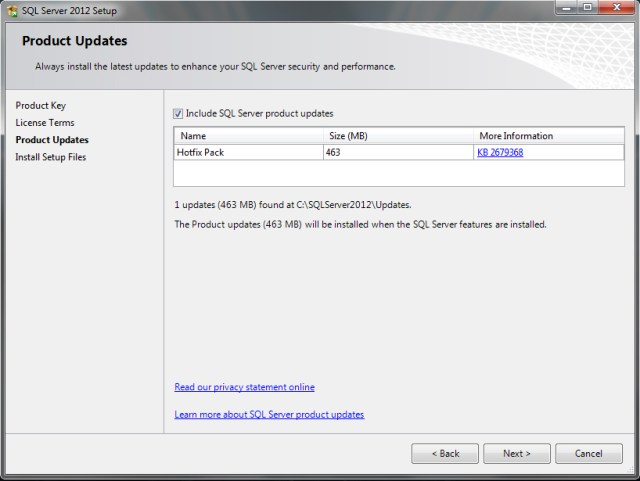Click the SQL Server Setup title bar icon
Screen dimensions: 640x481
point(13,11)
